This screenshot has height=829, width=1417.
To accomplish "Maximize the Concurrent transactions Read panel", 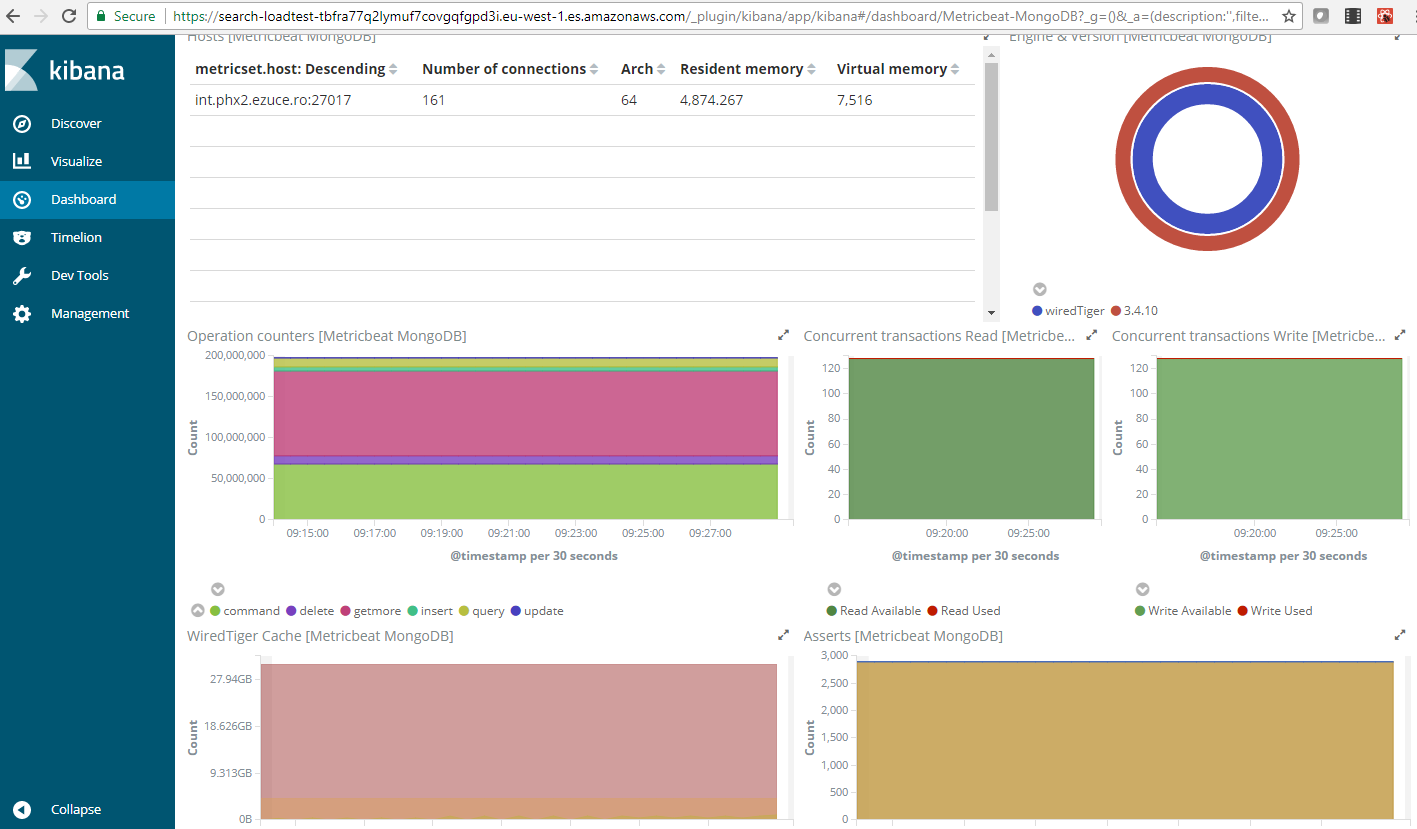I will (1092, 335).
